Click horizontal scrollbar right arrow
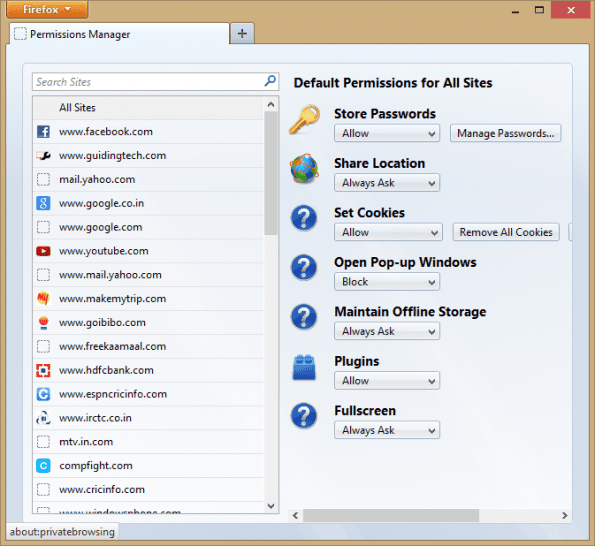Image resolution: width=595 pixels, height=546 pixels. pos(565,515)
